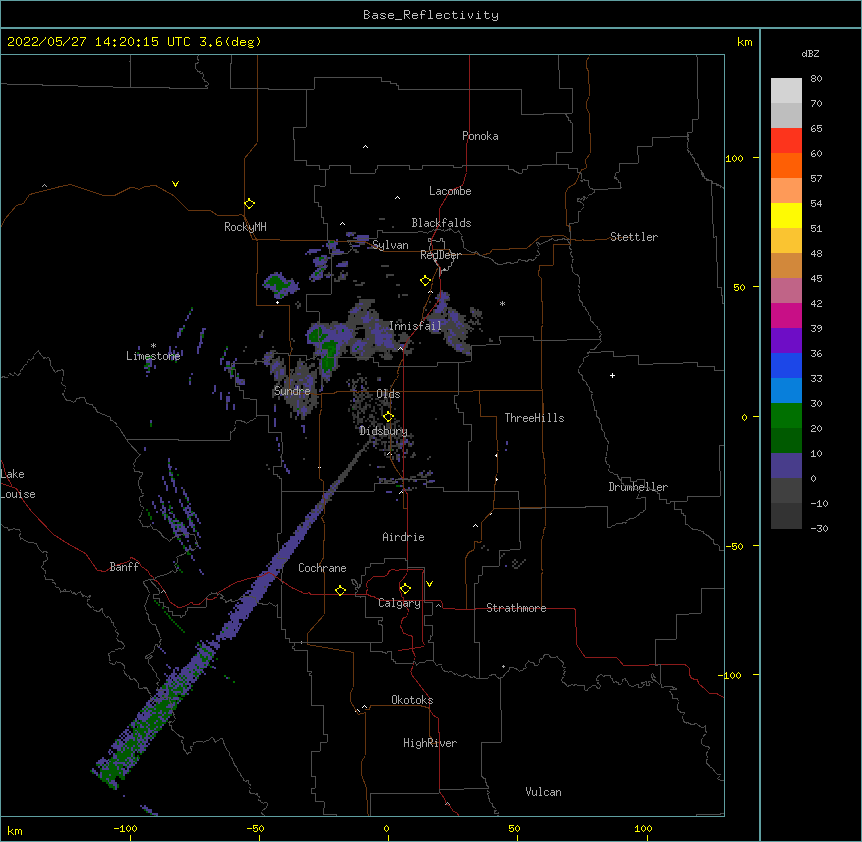Click the 36 dBZ blue legend color
This screenshot has height=842, width=862.
786,365
